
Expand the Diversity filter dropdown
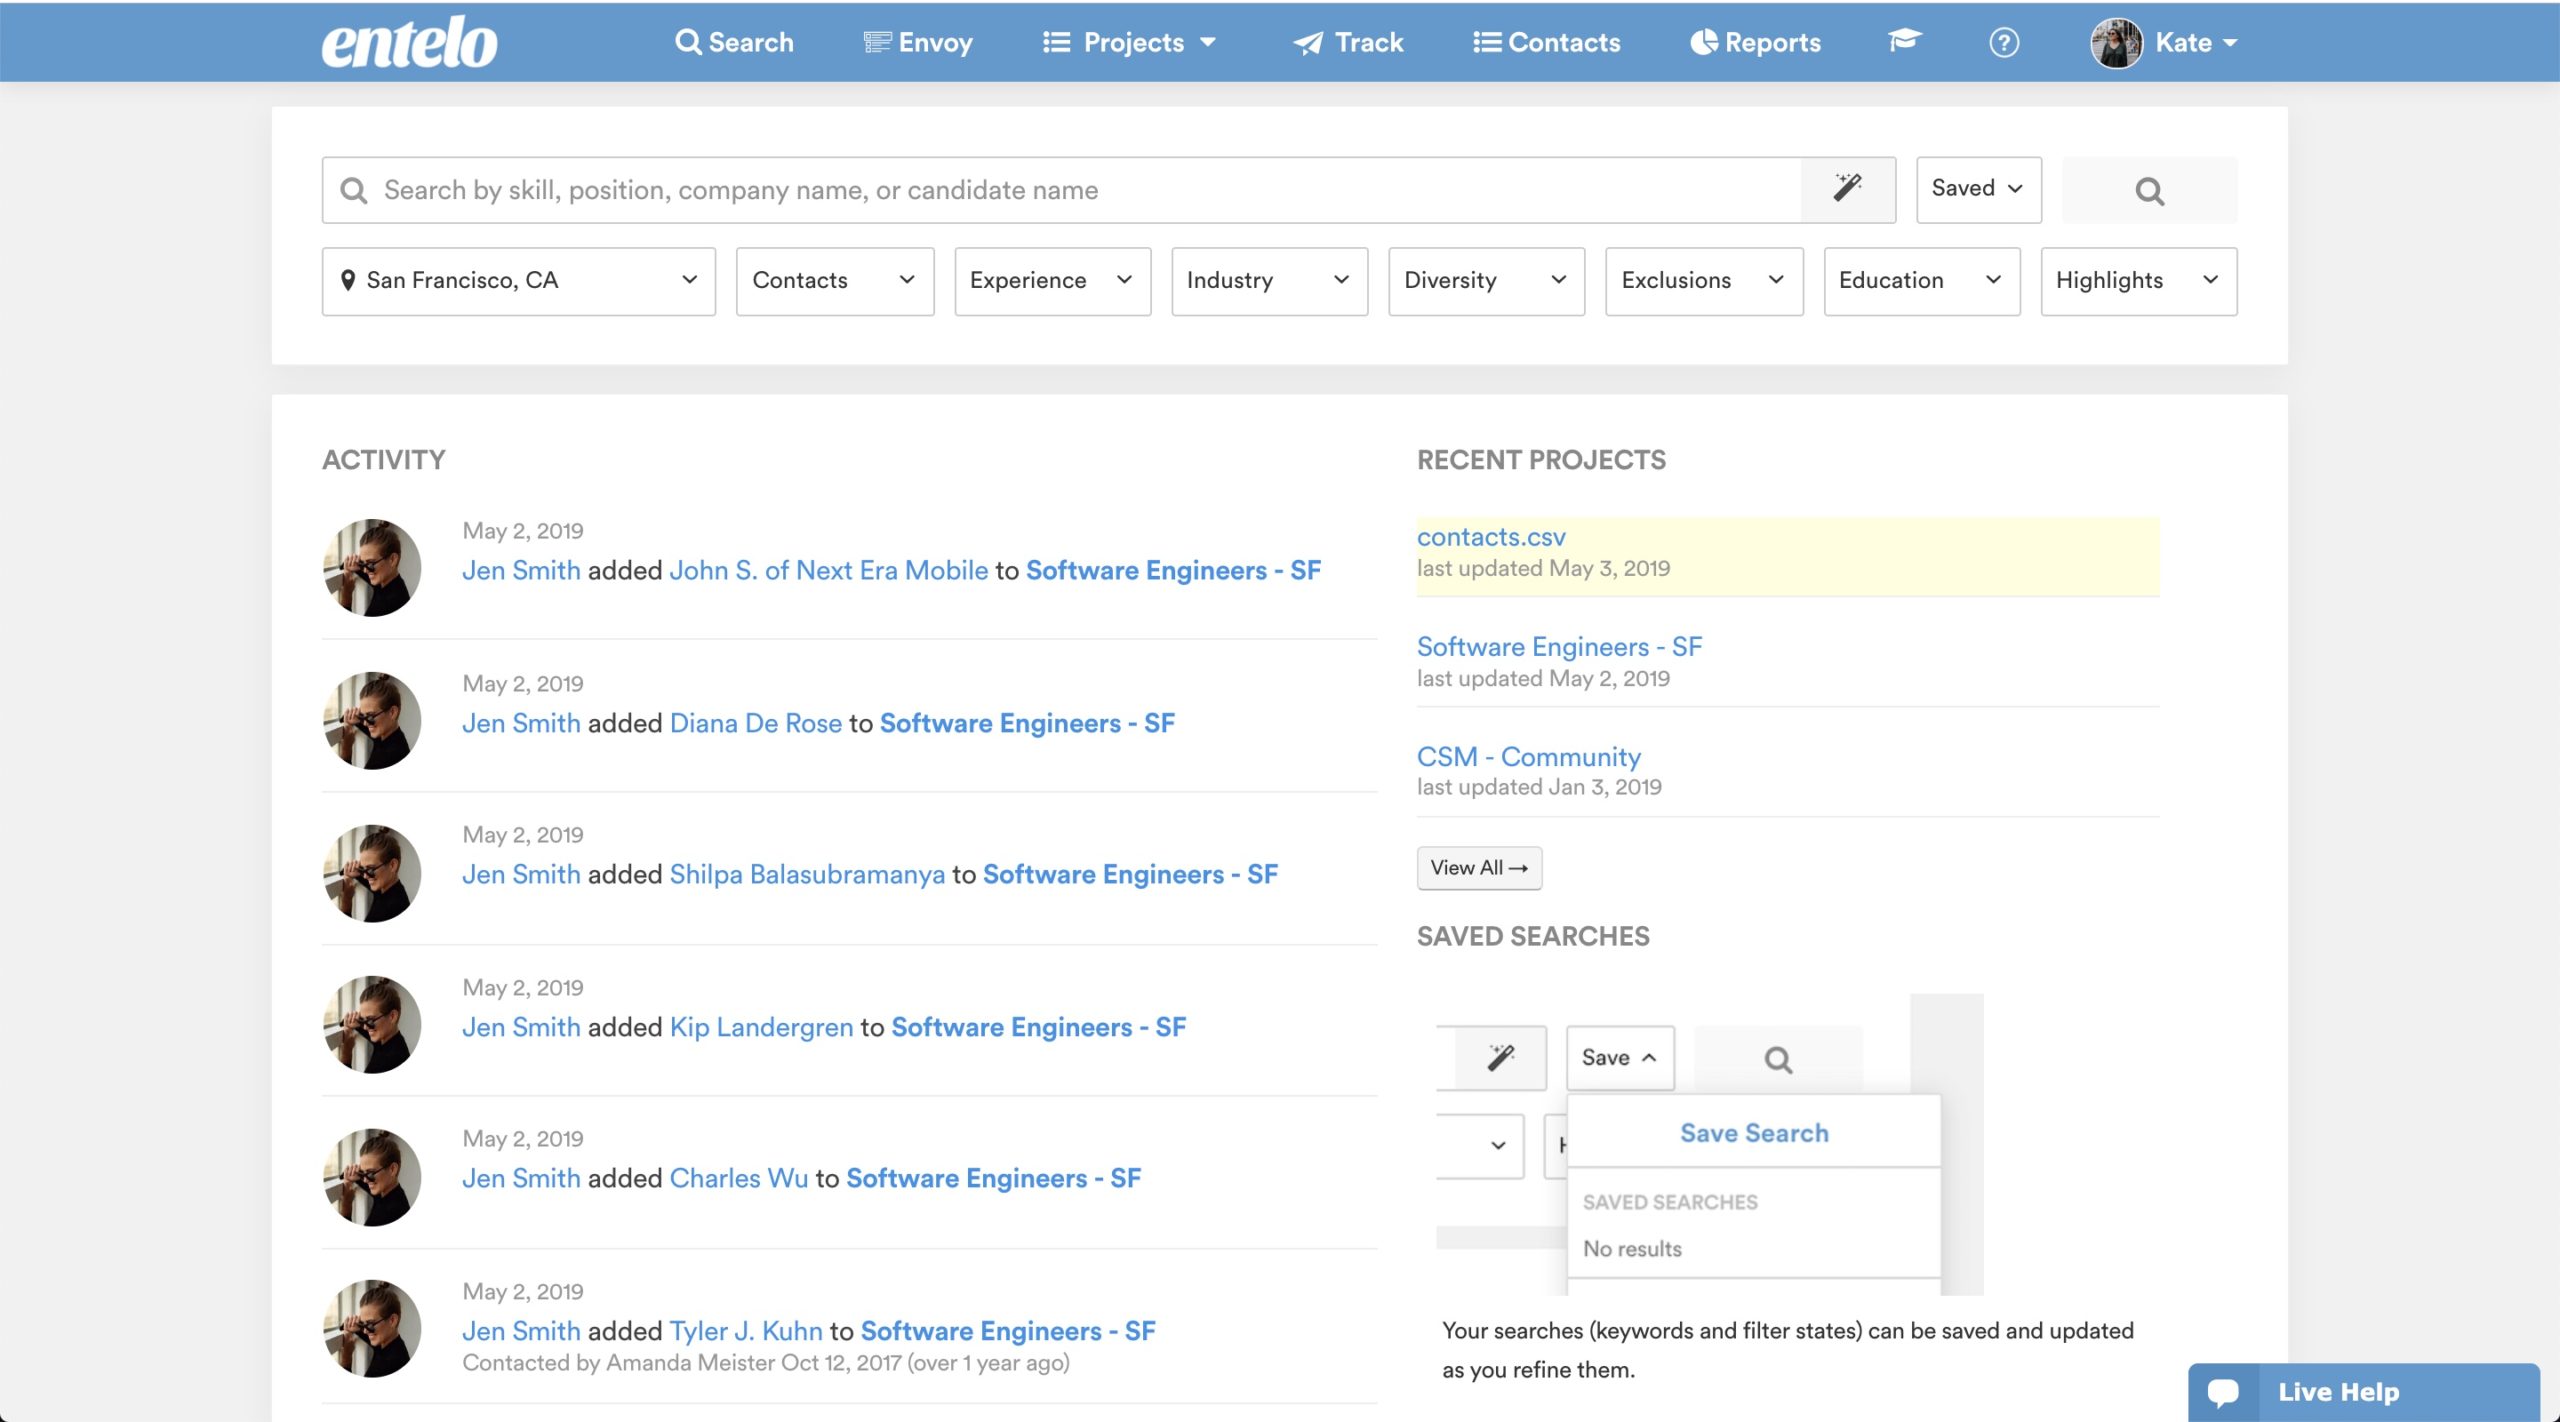[1485, 278]
